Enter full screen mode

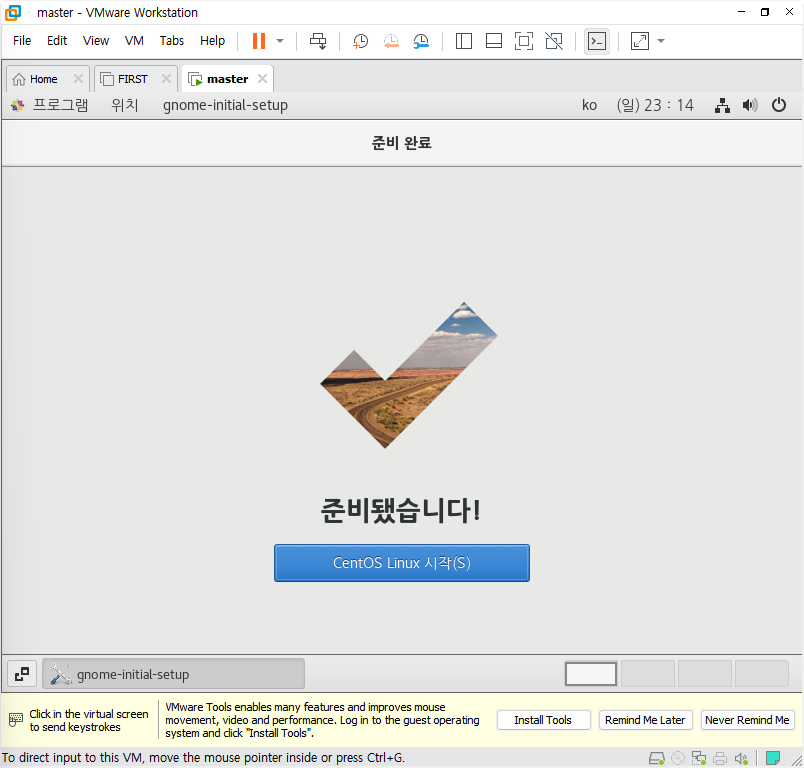point(524,41)
